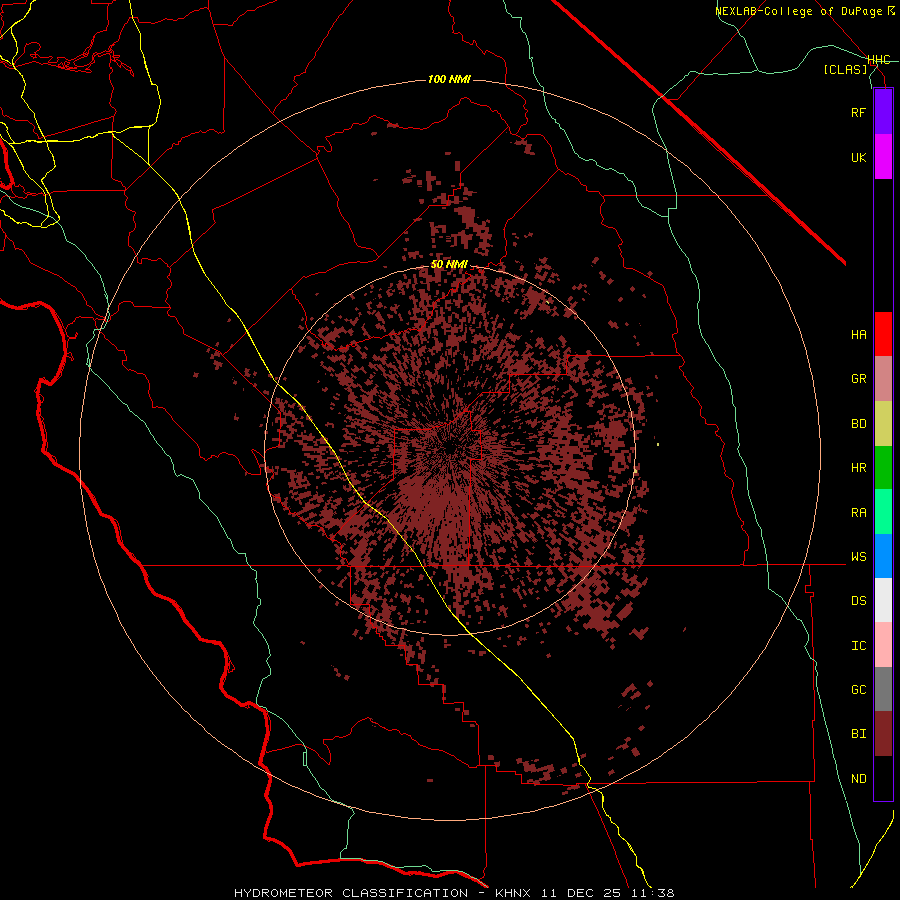Click the UK magenta legend color block
The image size is (900, 900).
pyautogui.click(x=883, y=157)
